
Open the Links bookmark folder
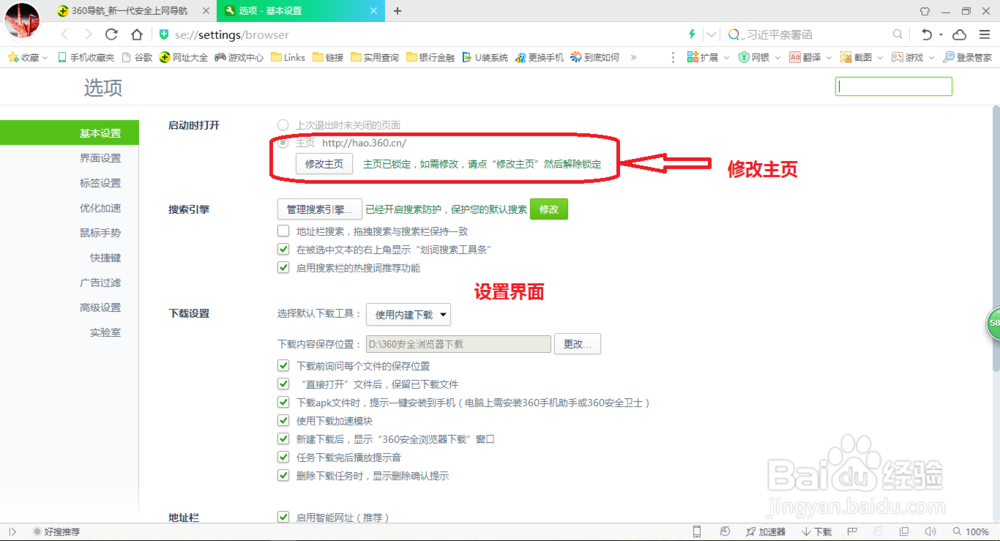pos(288,57)
